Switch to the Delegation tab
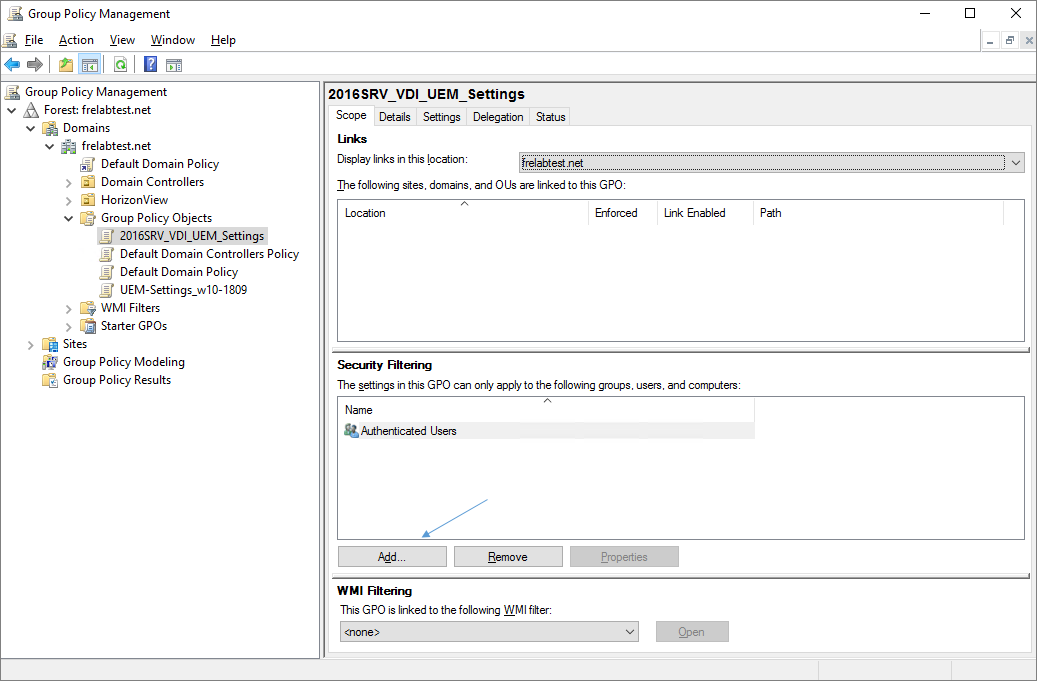 [x=498, y=117]
